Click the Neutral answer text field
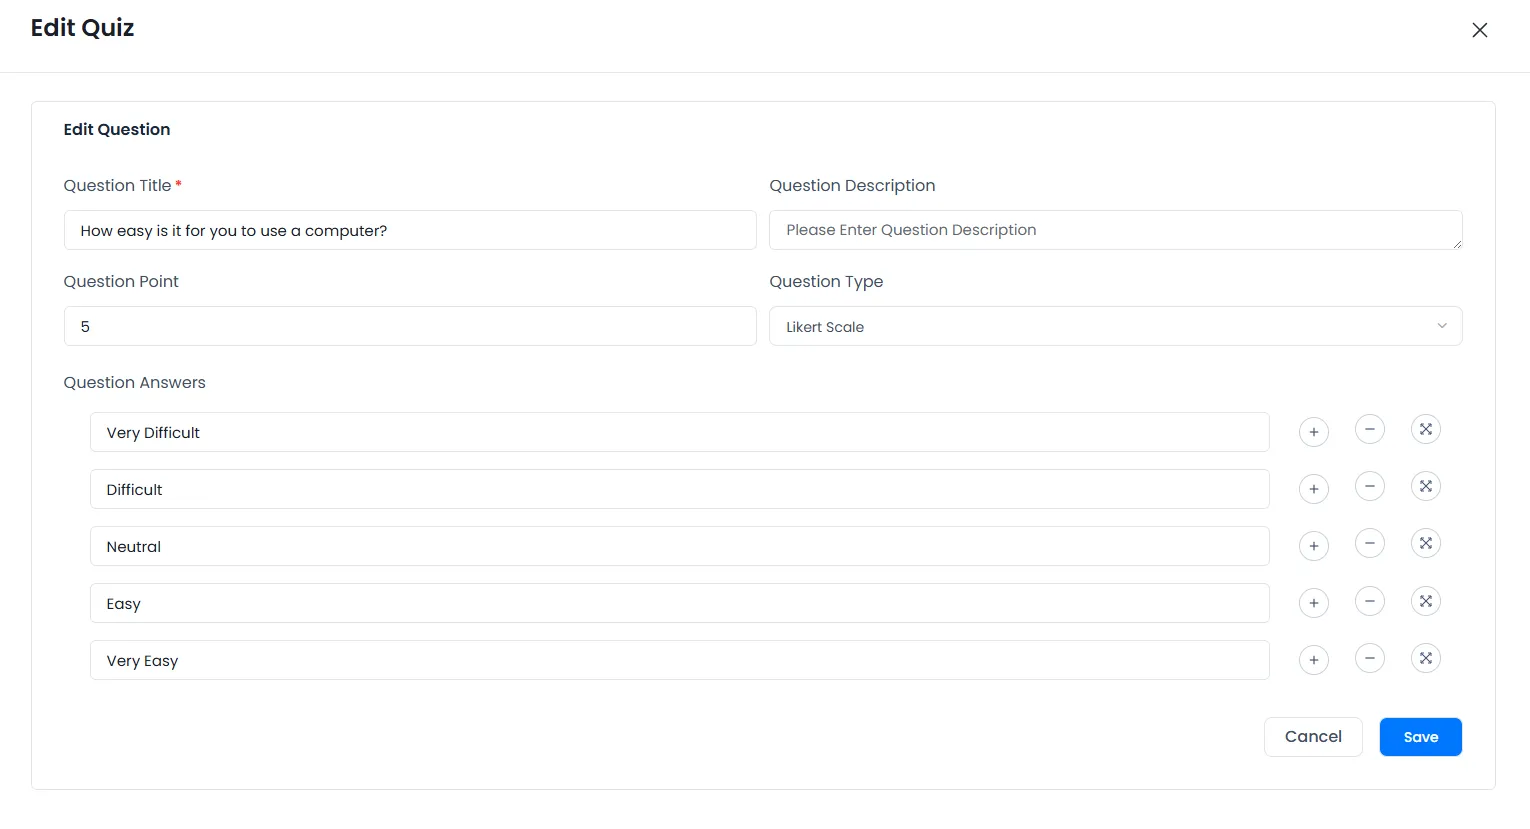The image size is (1530, 829). pyautogui.click(x=680, y=546)
